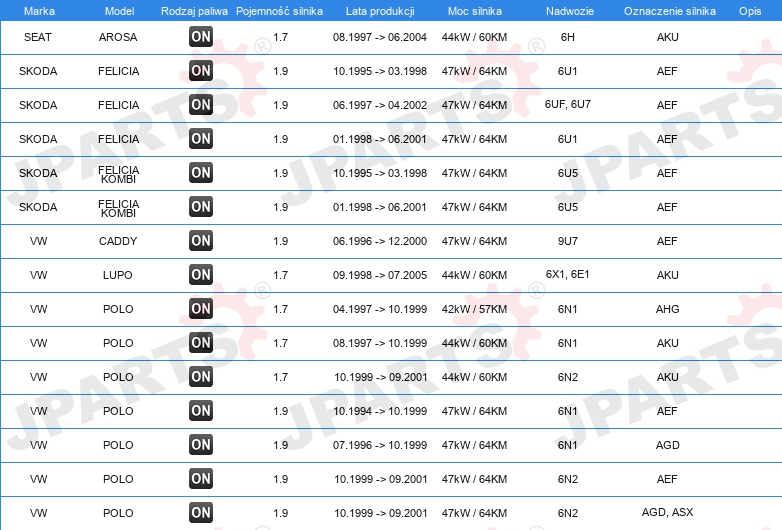Click production years 09.1998 -> 07.2005
This screenshot has height=530, width=782.
pos(380,275)
